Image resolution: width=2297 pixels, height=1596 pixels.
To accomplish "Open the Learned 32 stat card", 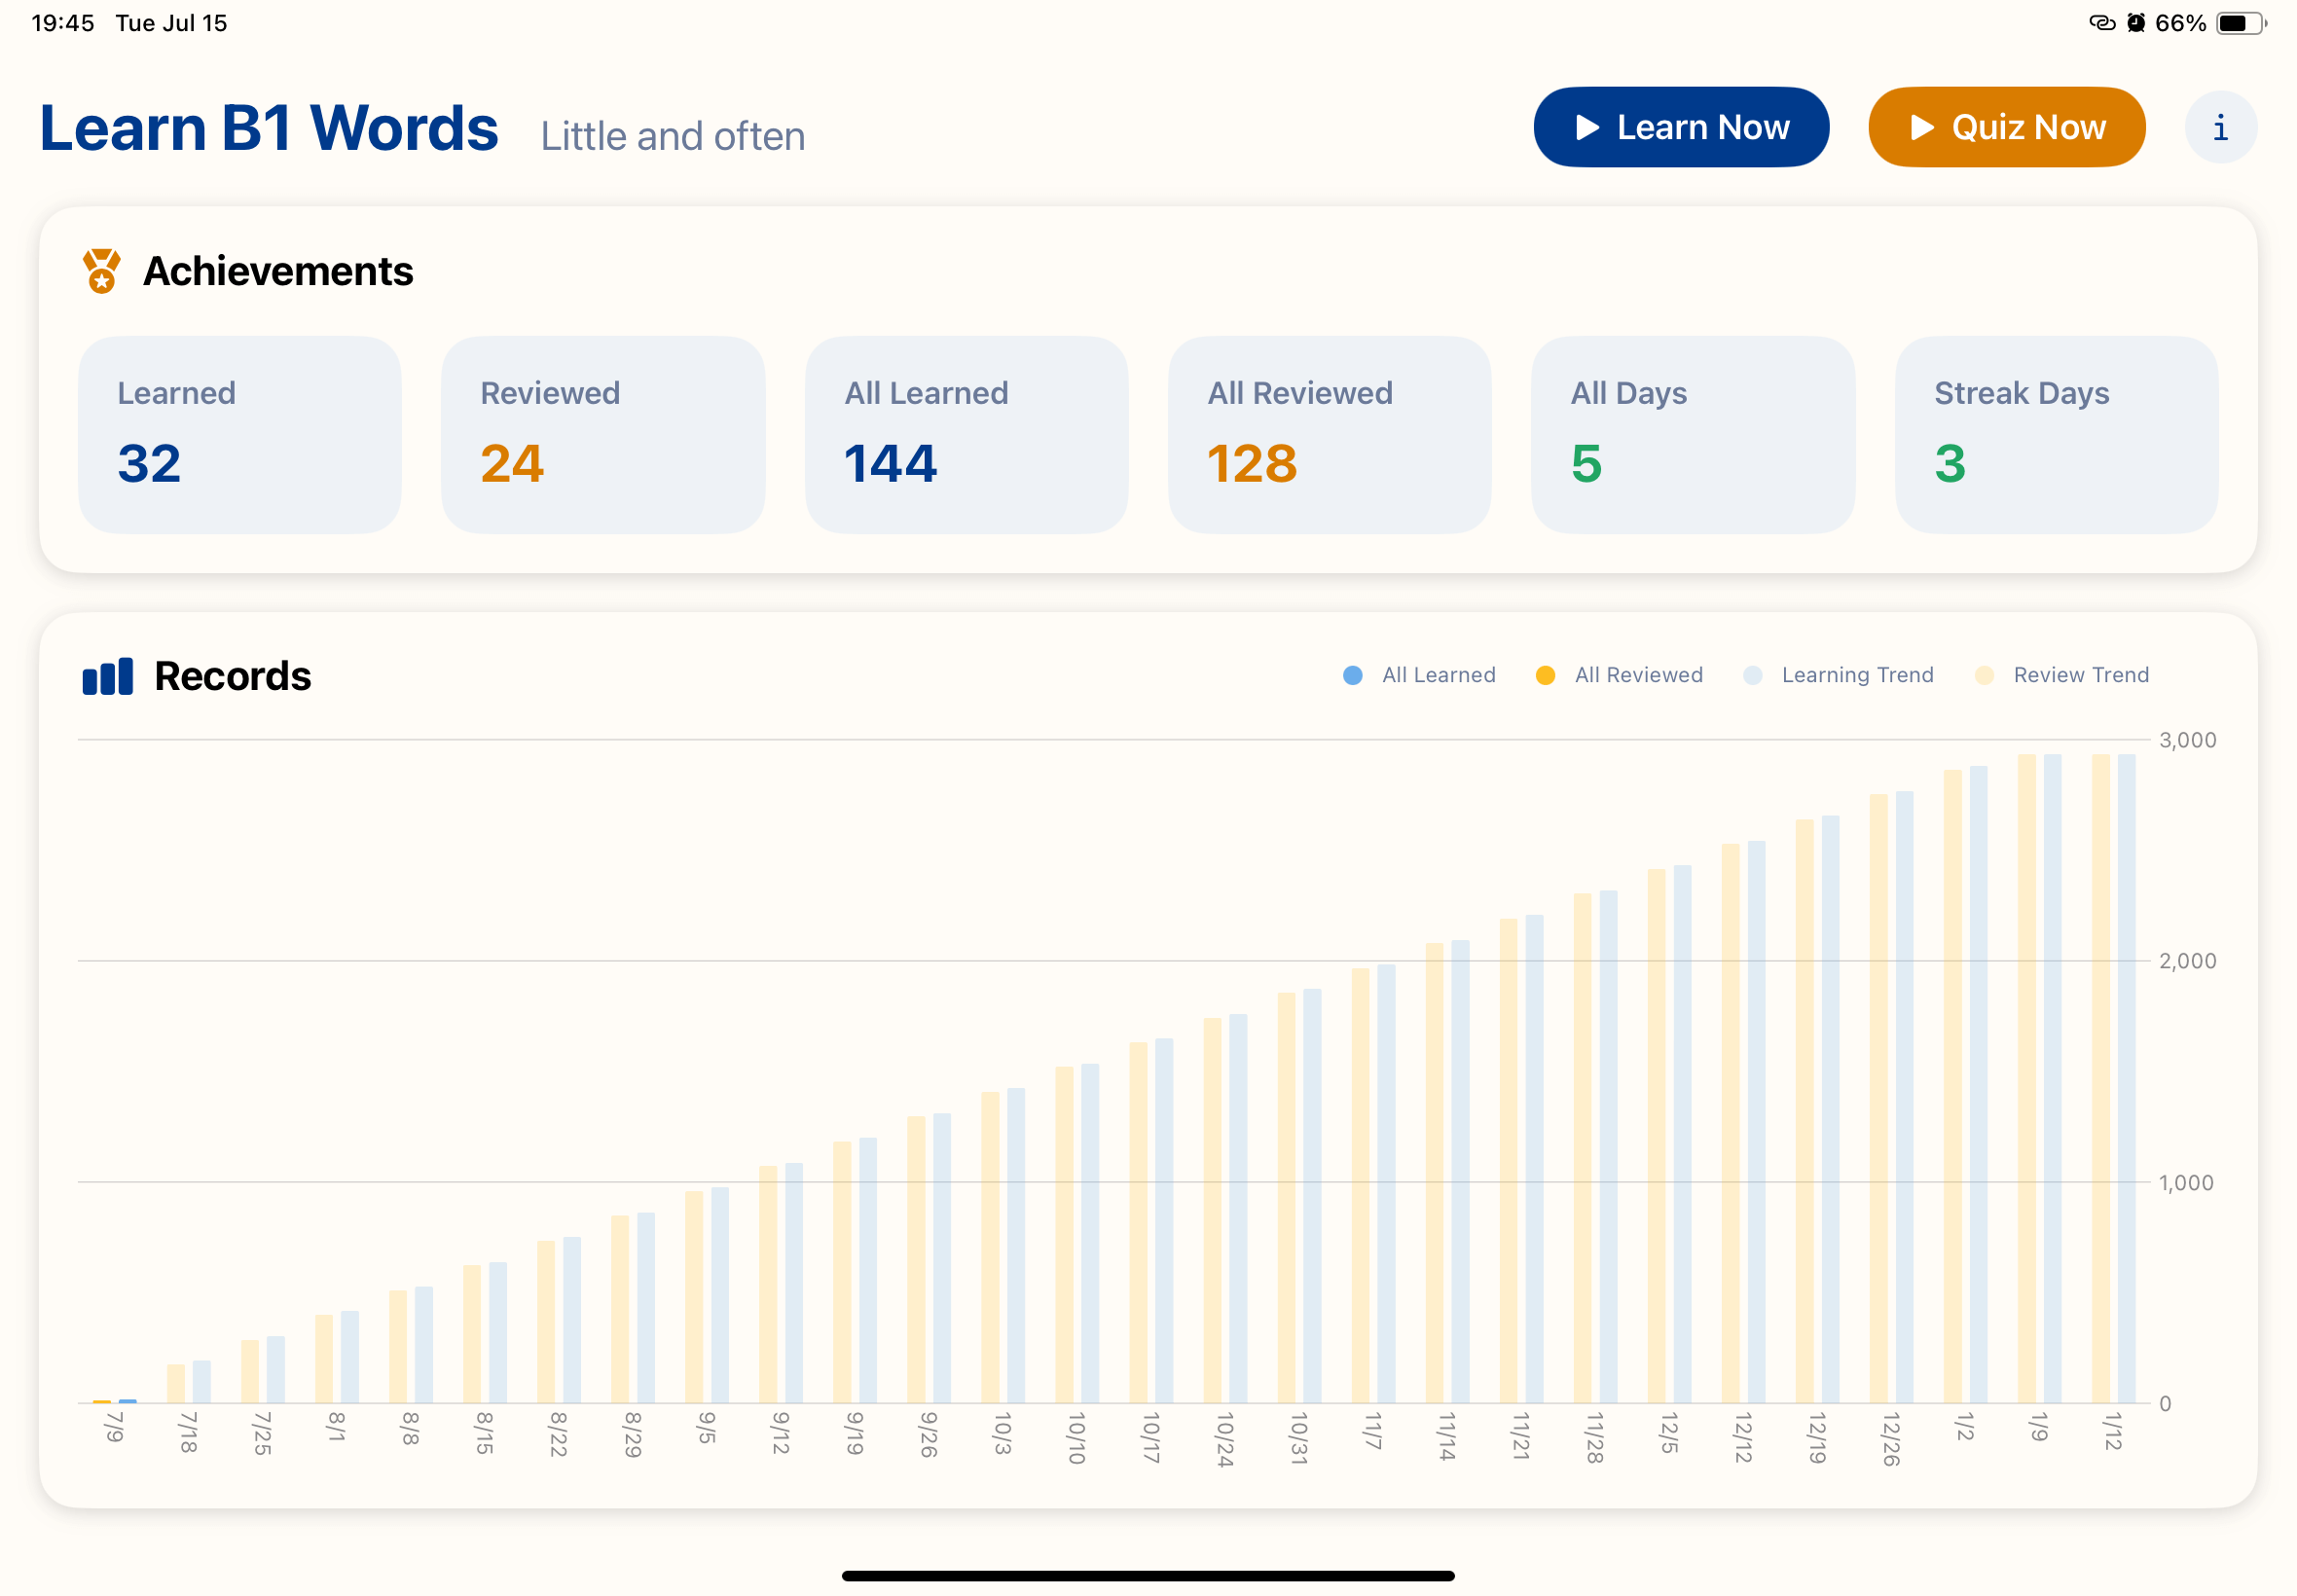I will 240,435.
